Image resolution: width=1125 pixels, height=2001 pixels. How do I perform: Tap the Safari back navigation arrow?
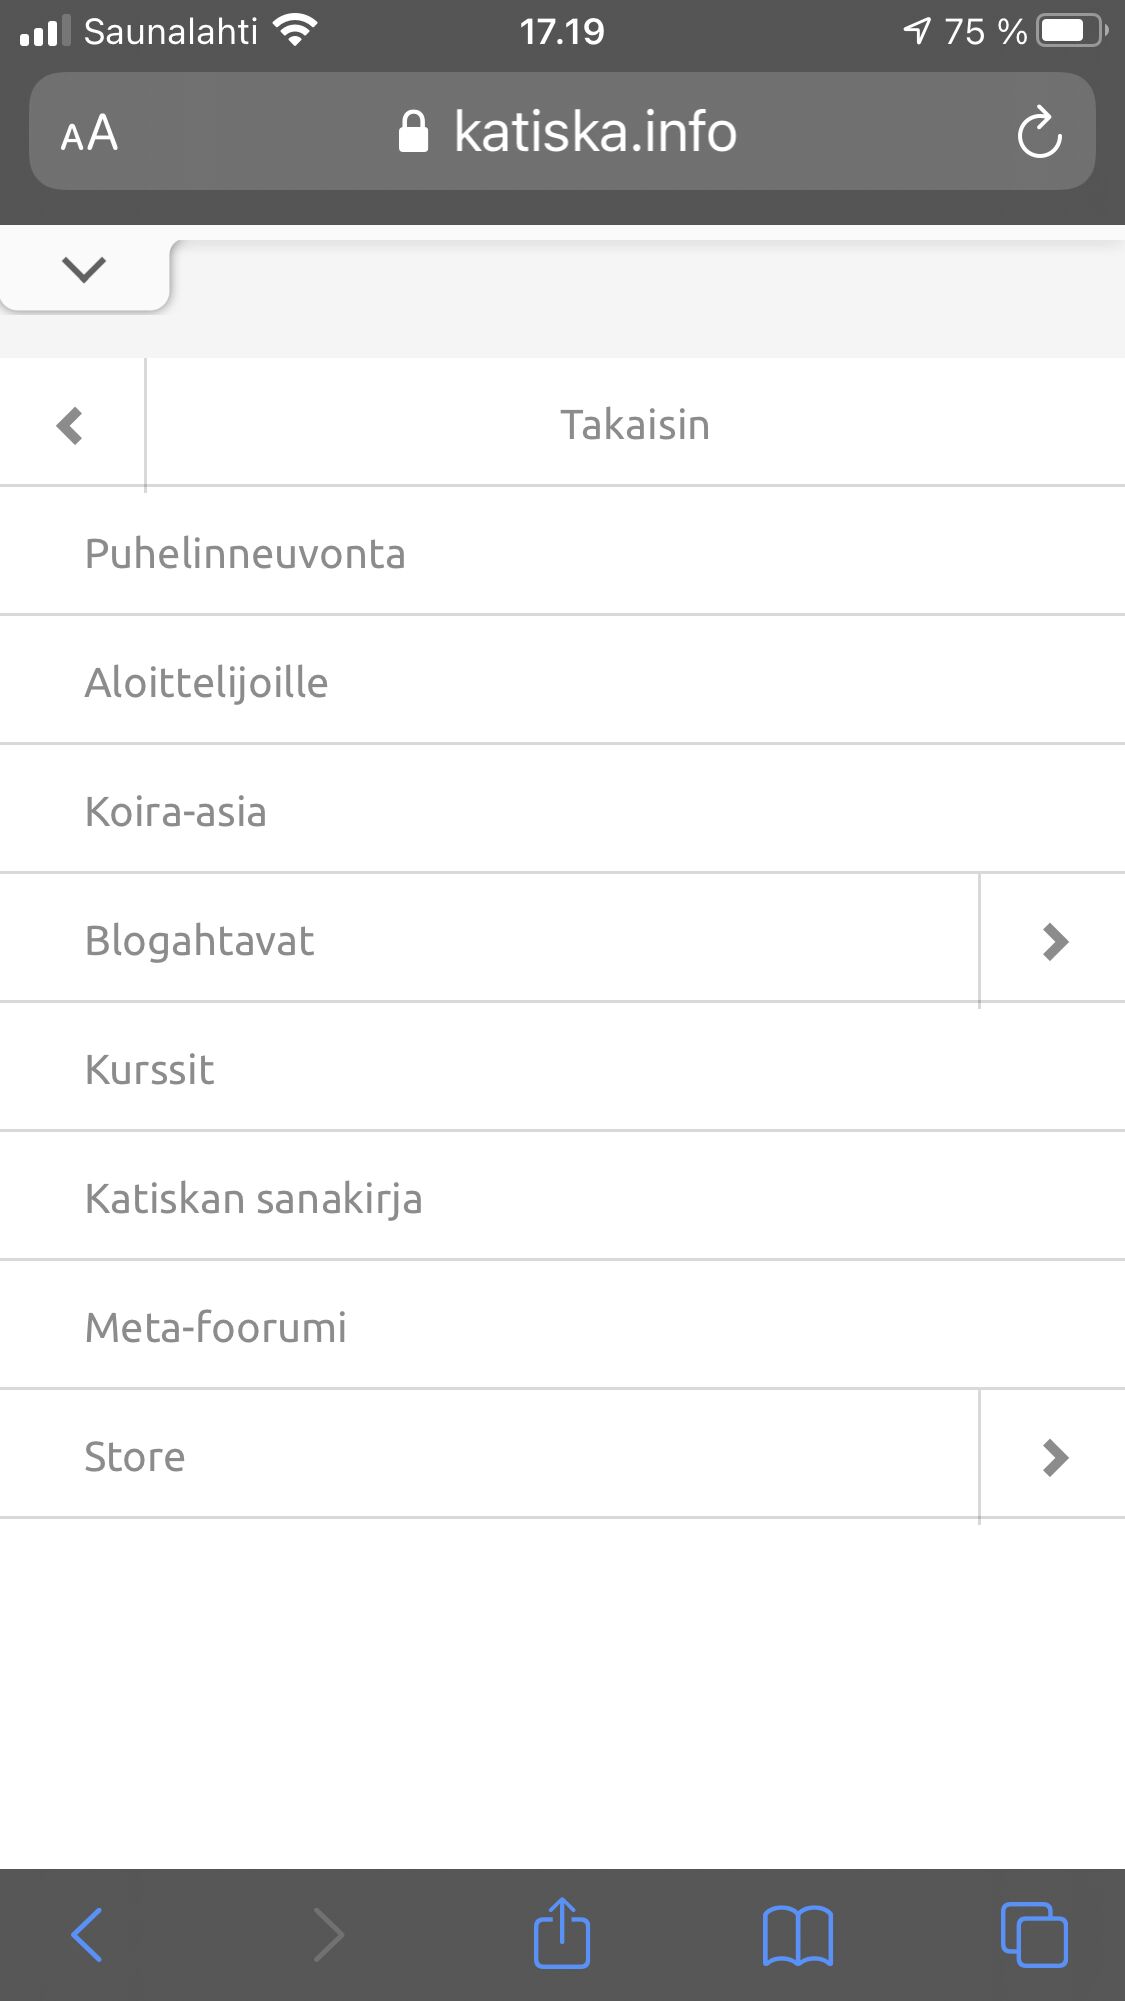(x=87, y=1934)
